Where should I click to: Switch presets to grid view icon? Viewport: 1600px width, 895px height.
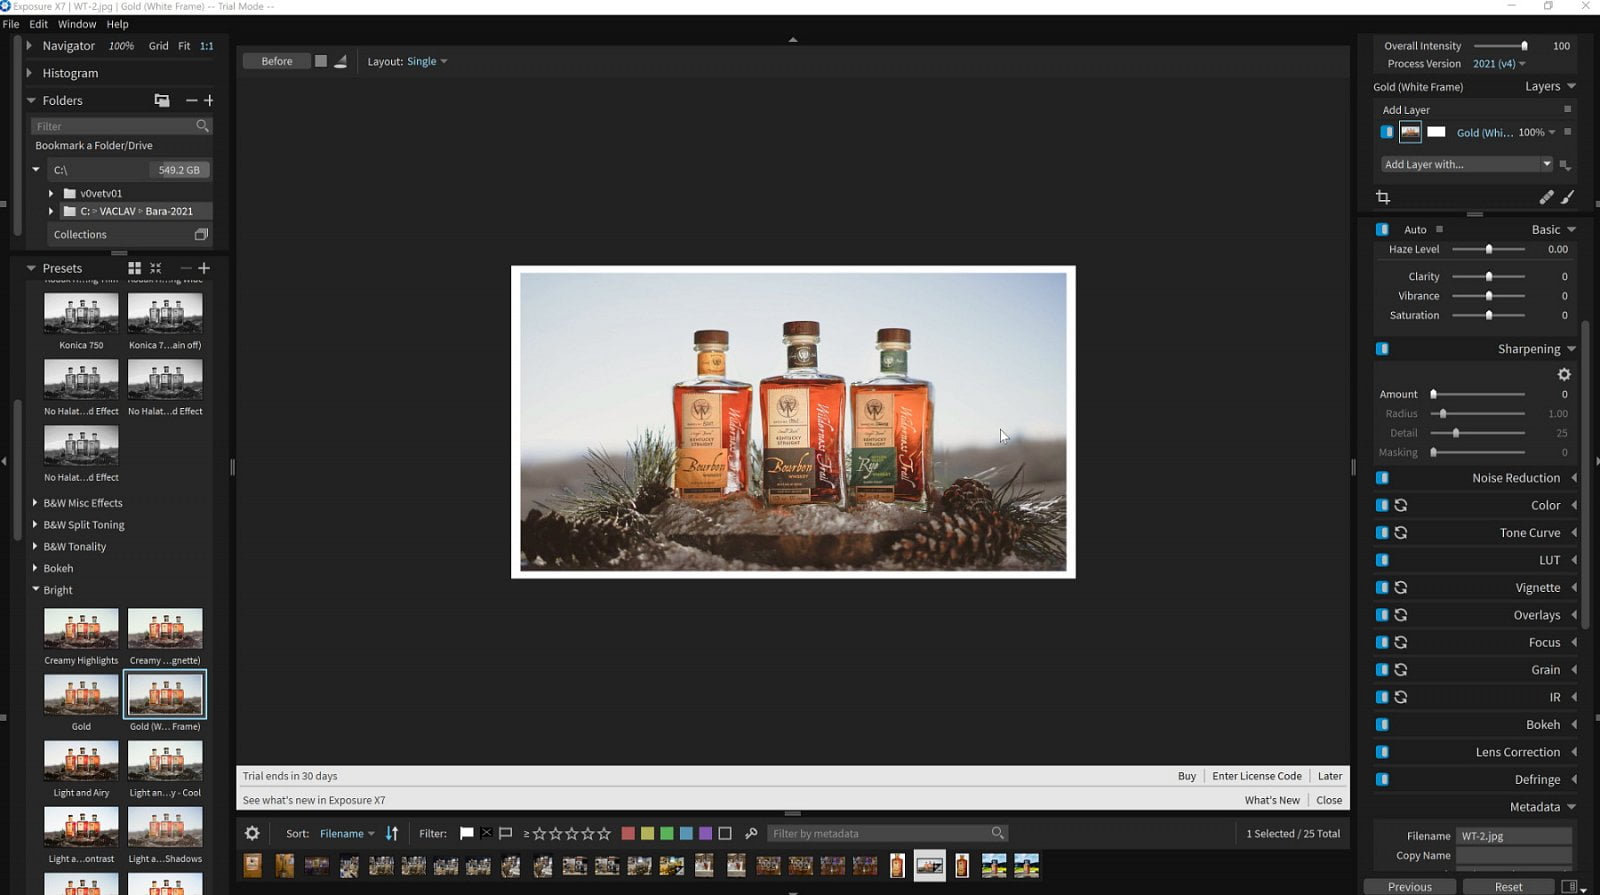pyautogui.click(x=134, y=268)
